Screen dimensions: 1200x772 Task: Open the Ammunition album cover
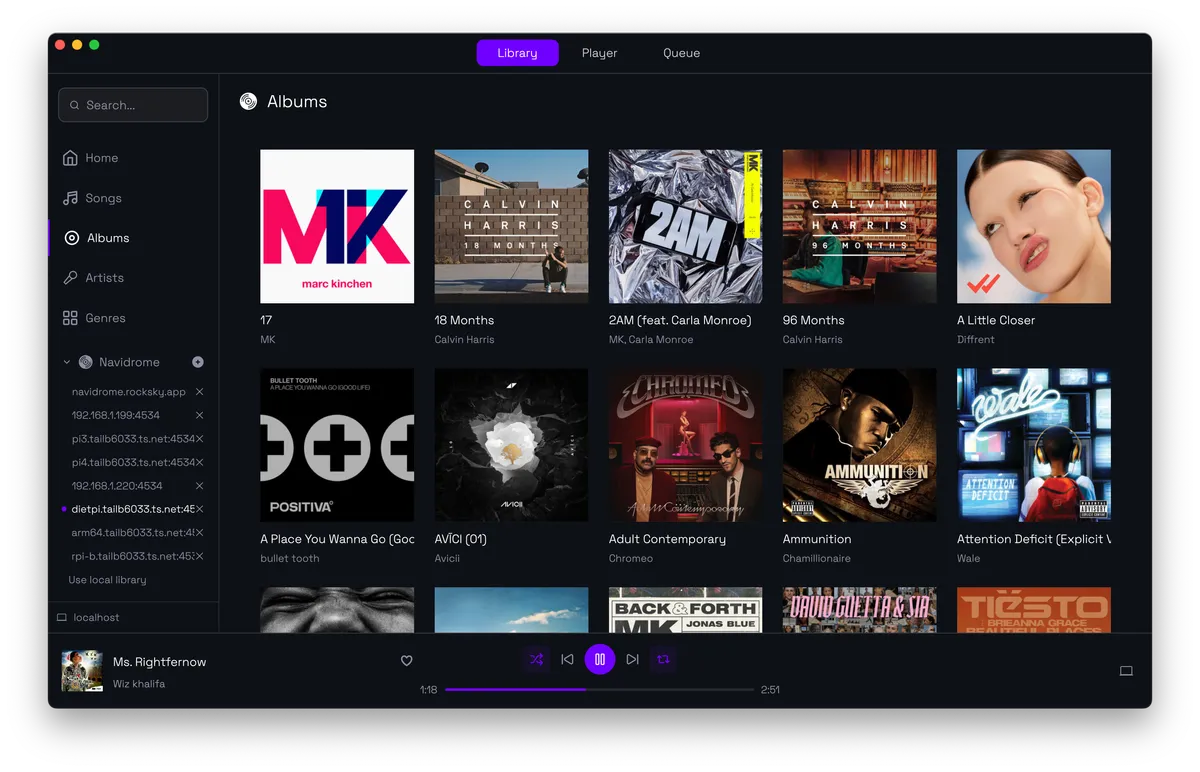(x=860, y=445)
